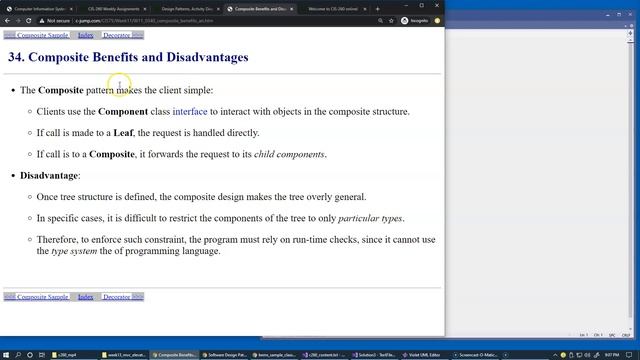Open taskbar search magnifier
Image resolution: width=640 pixels, height=360 pixels.
click(18, 355)
